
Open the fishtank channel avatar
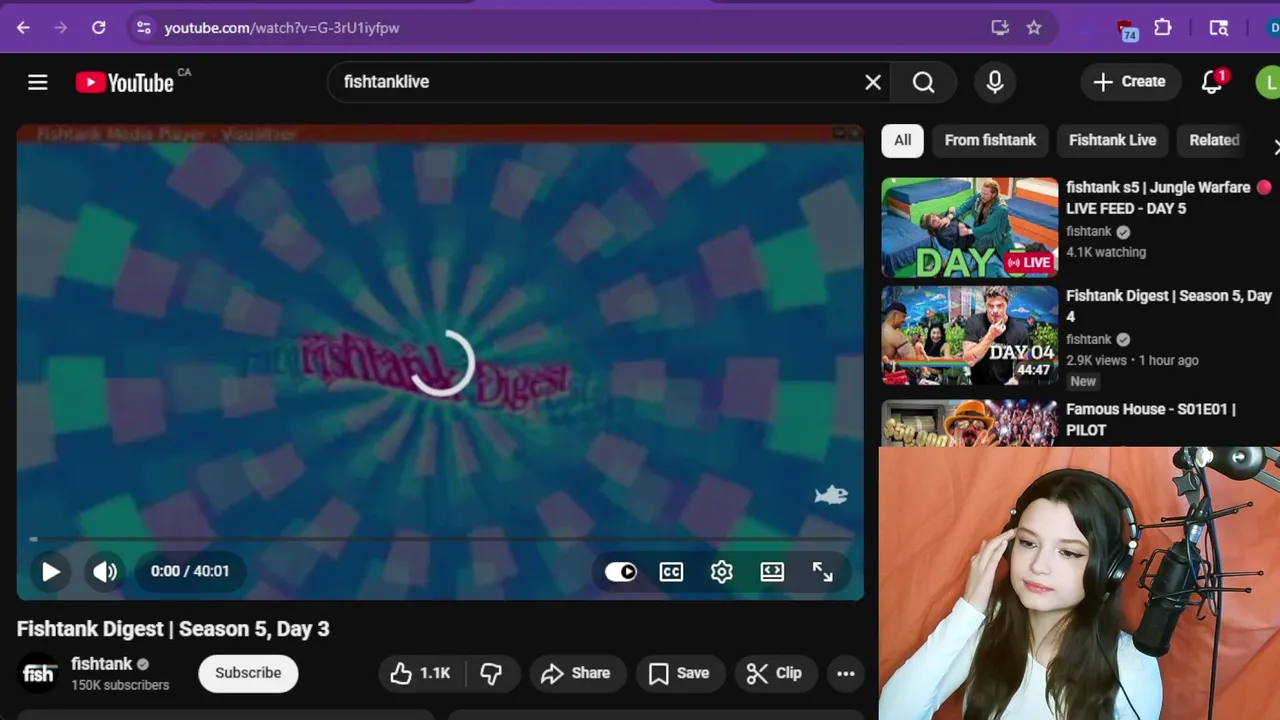pos(38,673)
